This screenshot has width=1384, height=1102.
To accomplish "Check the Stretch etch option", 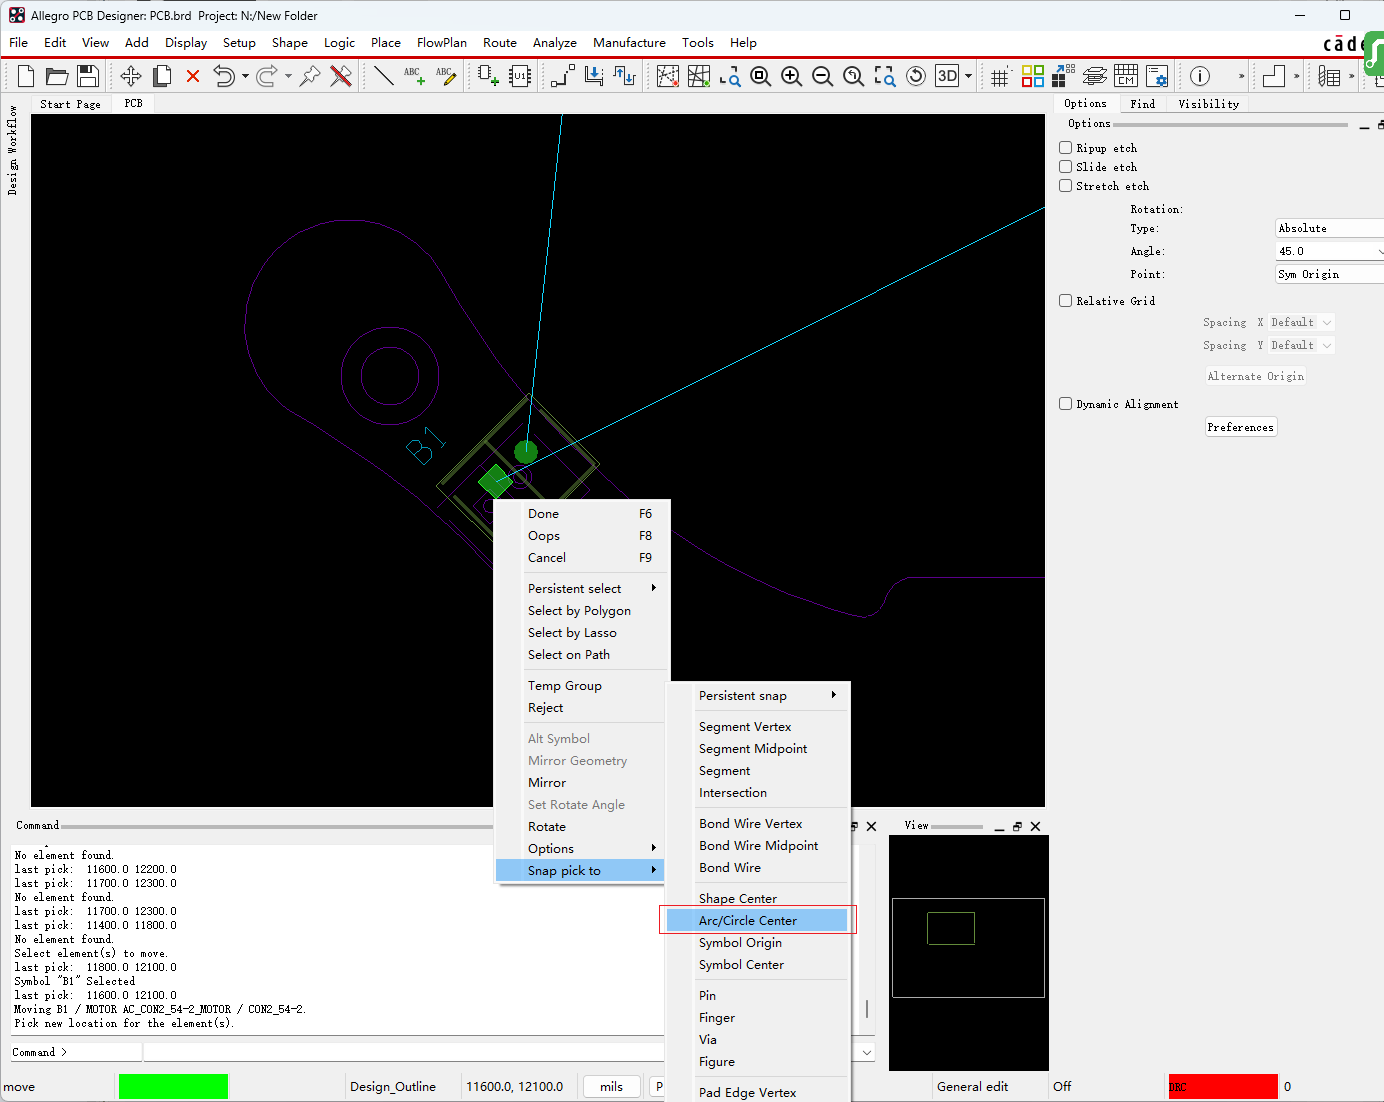I will coord(1066,186).
